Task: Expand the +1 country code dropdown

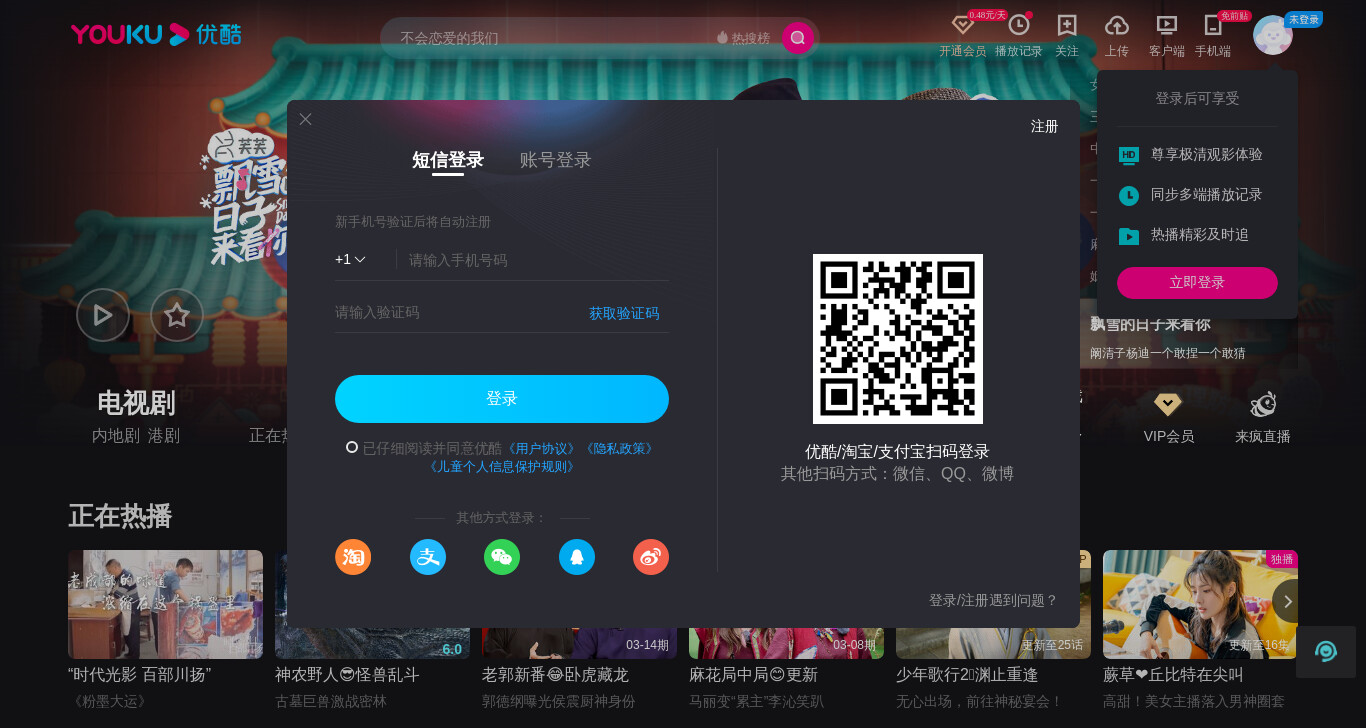Action: pyautogui.click(x=350, y=259)
